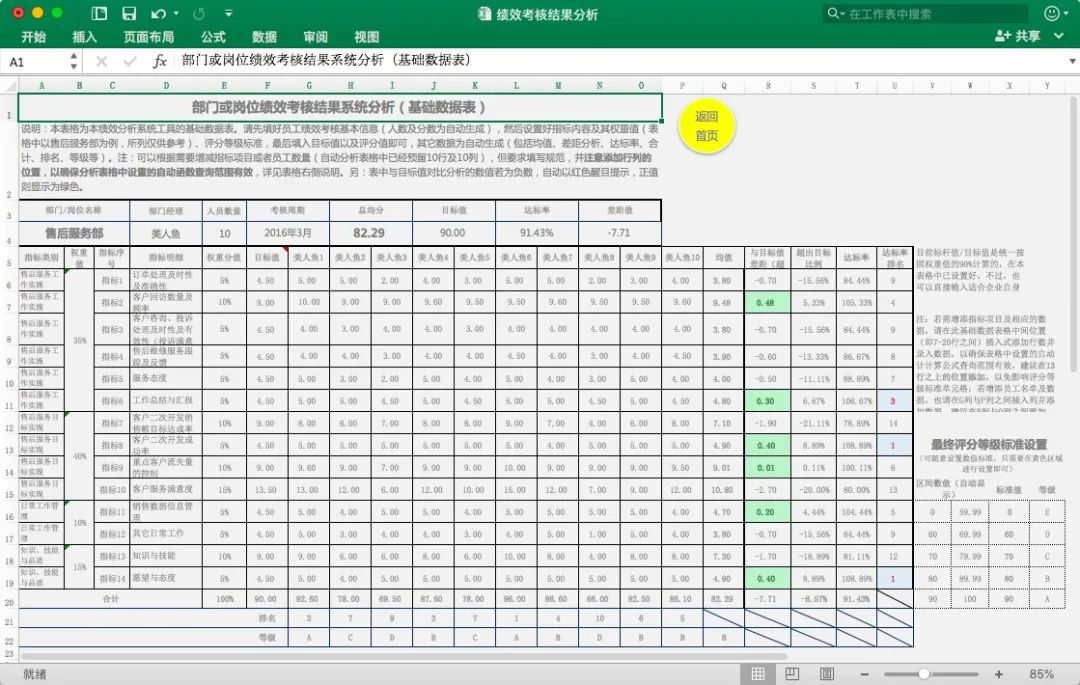1080x685 pixels.
Task: Switch to Page Layout view in status bar
Action: click(793, 674)
